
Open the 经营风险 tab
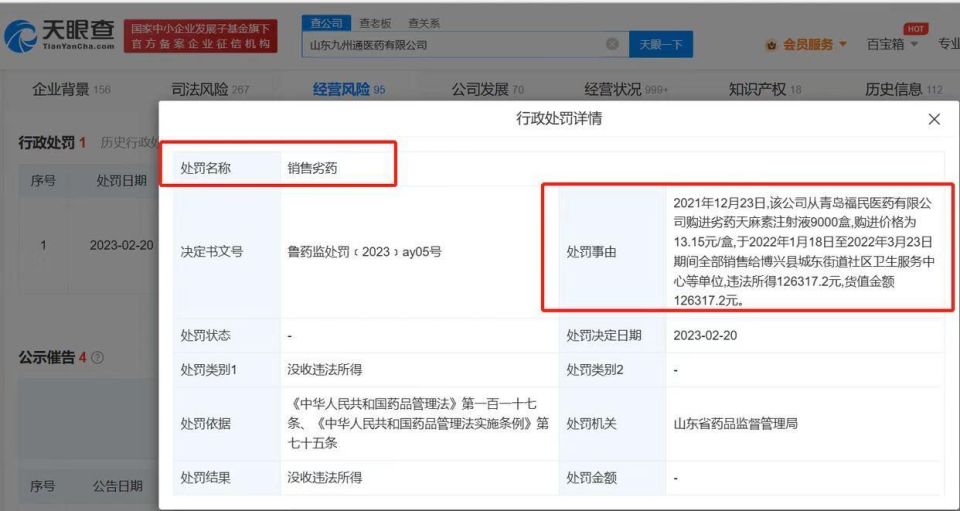tap(349, 89)
